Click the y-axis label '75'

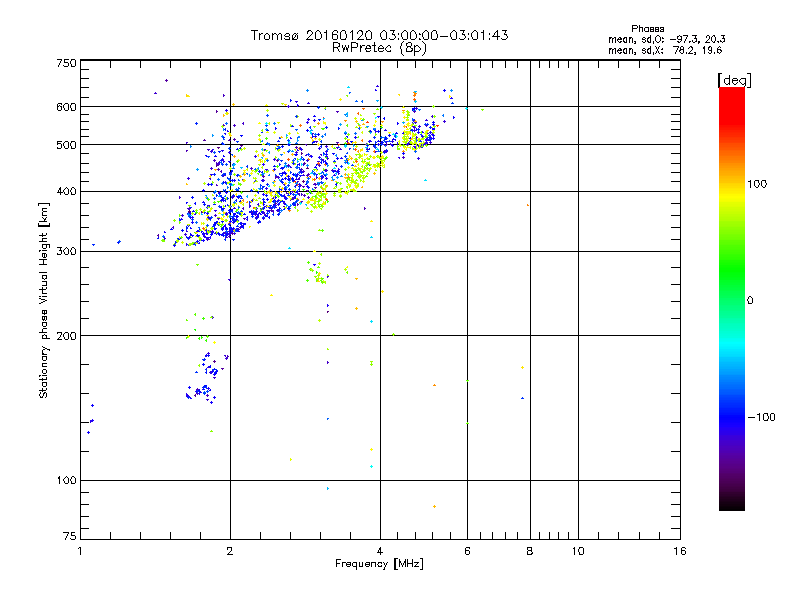coord(70,536)
